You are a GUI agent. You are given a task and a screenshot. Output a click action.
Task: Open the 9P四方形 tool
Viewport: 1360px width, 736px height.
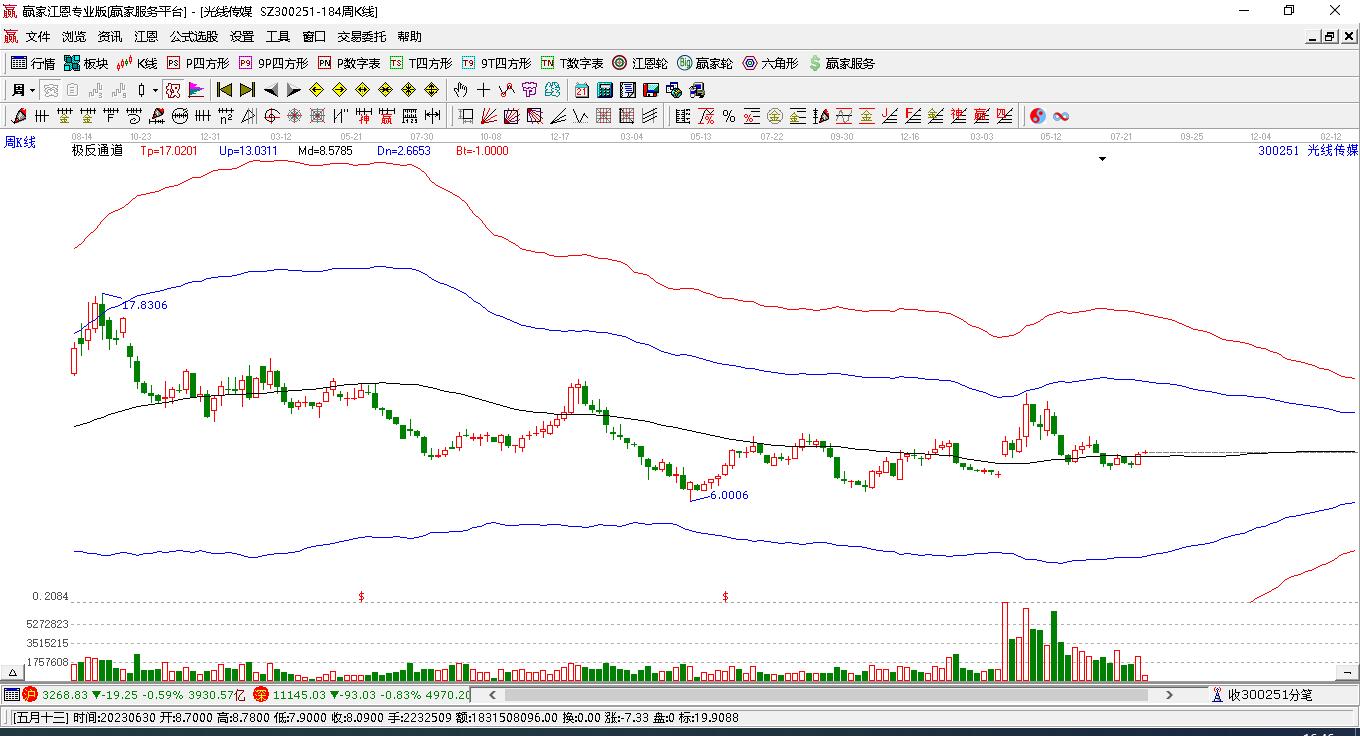273,63
